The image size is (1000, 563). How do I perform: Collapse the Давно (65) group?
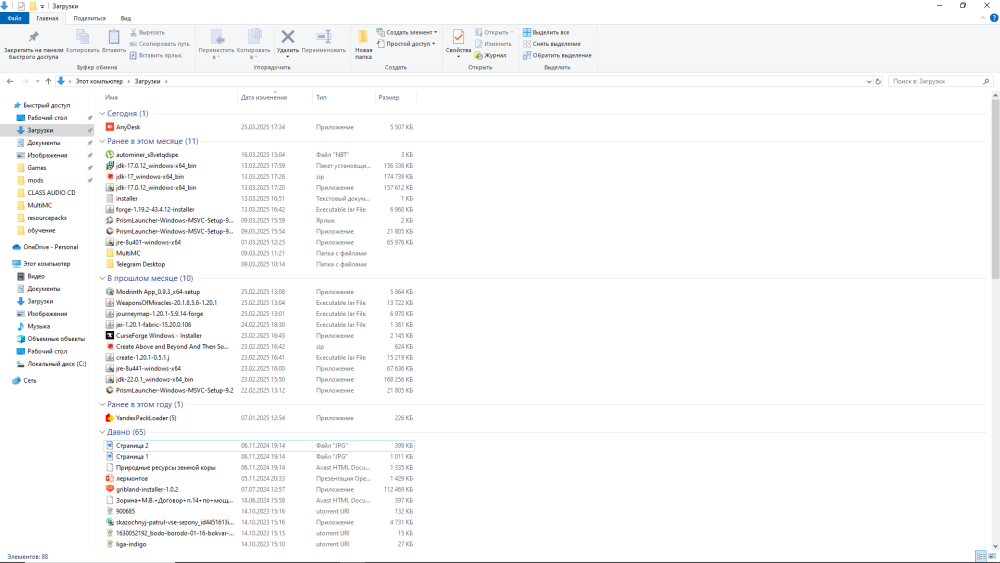point(102,432)
